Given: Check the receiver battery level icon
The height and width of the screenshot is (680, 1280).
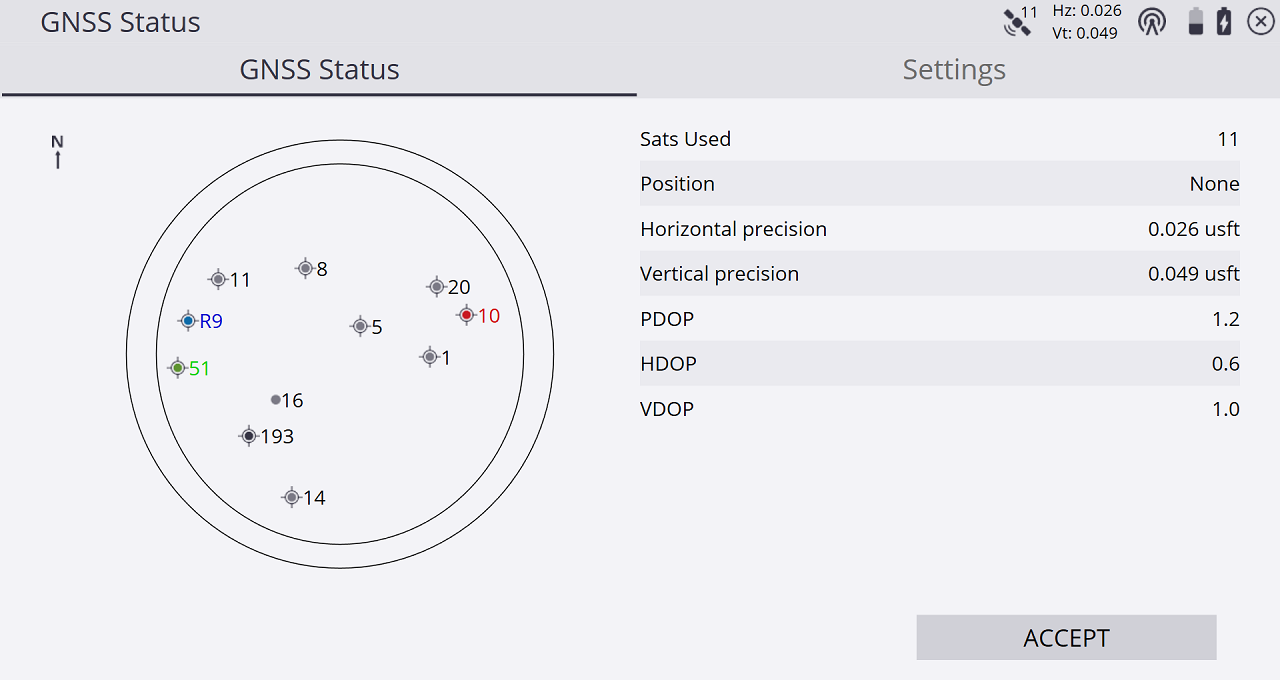Looking at the screenshot, I should pyautogui.click(x=1195, y=21).
